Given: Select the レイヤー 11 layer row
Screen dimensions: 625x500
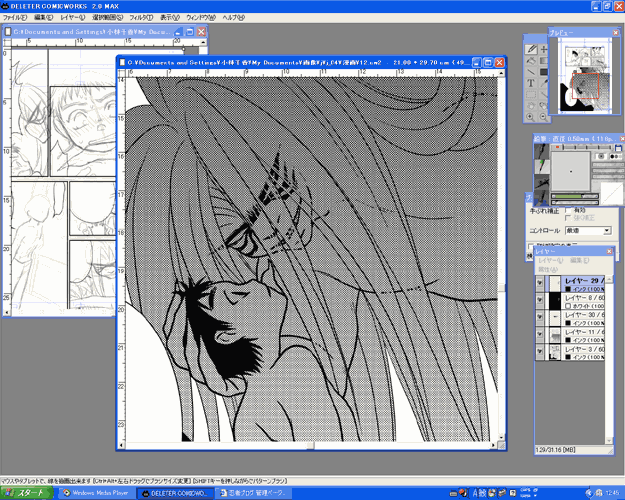Looking at the screenshot, I should (570, 335).
